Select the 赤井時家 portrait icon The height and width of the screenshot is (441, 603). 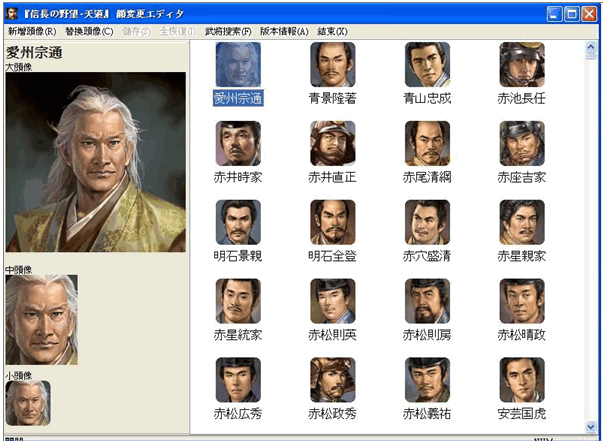[238, 143]
